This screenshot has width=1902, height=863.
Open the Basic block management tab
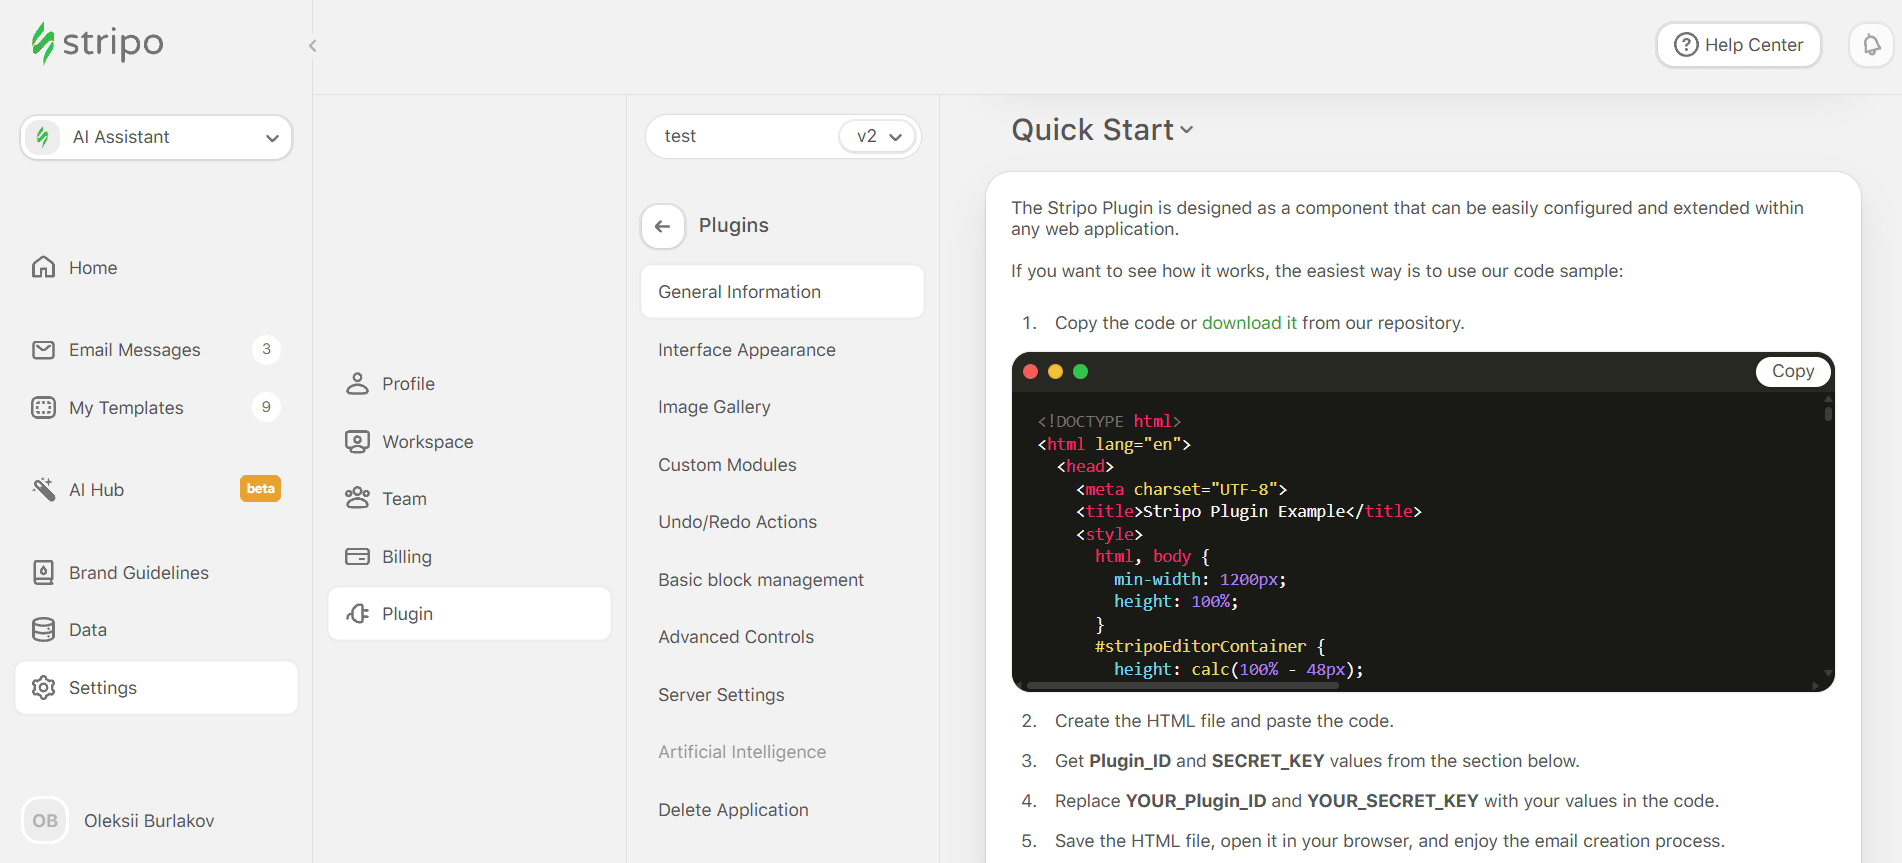click(782, 580)
